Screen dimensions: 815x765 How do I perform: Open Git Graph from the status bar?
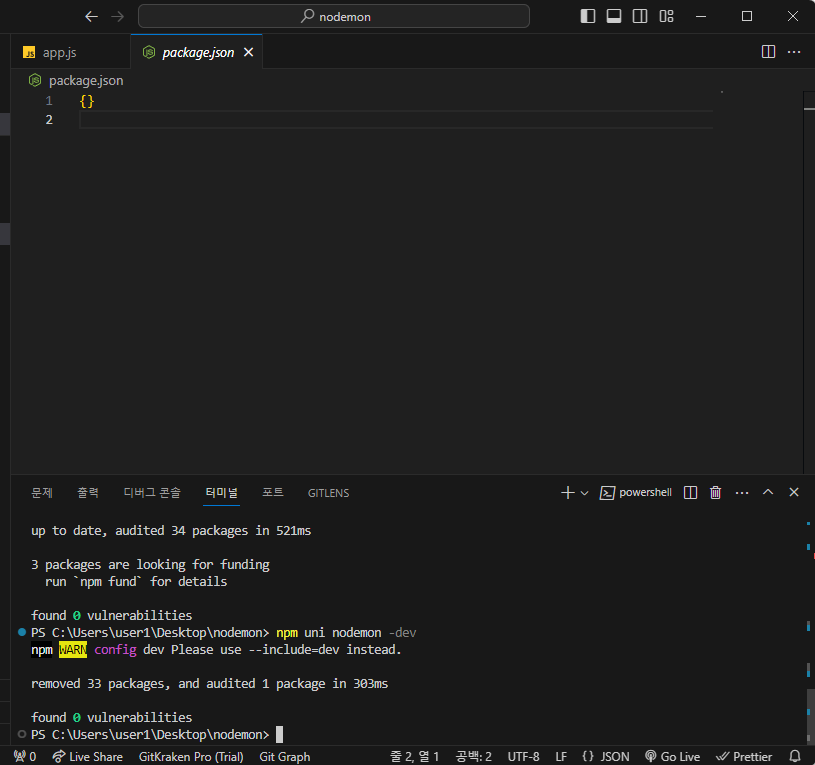[x=284, y=757]
